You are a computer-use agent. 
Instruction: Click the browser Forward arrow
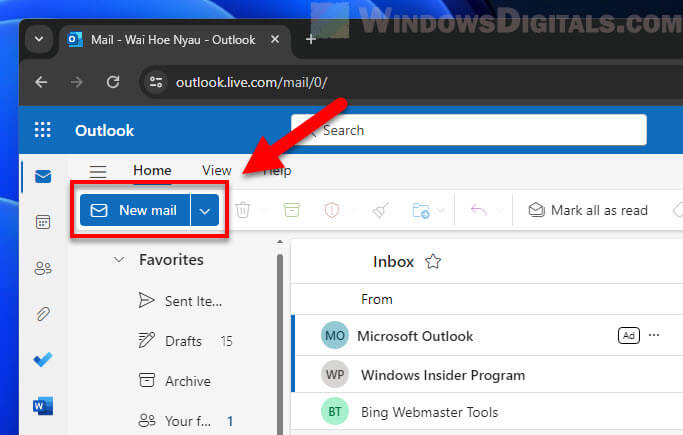coord(77,82)
